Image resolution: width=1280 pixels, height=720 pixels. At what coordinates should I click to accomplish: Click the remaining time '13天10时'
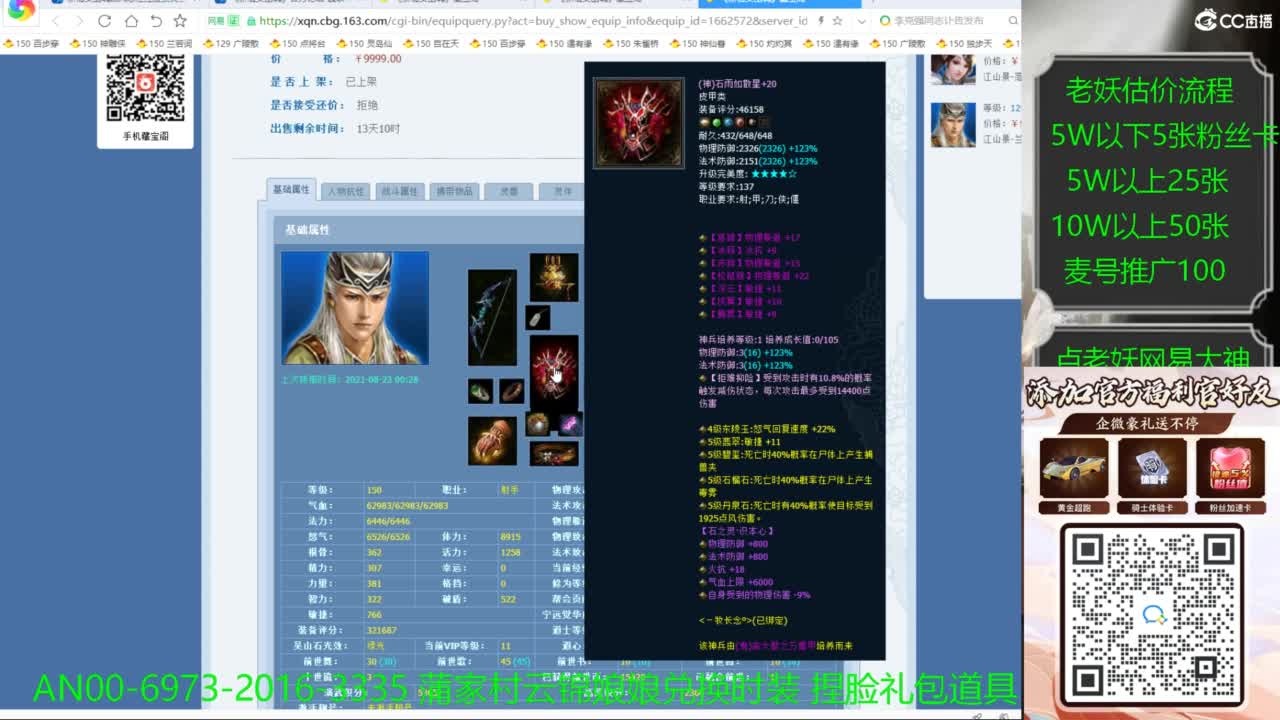click(378, 129)
